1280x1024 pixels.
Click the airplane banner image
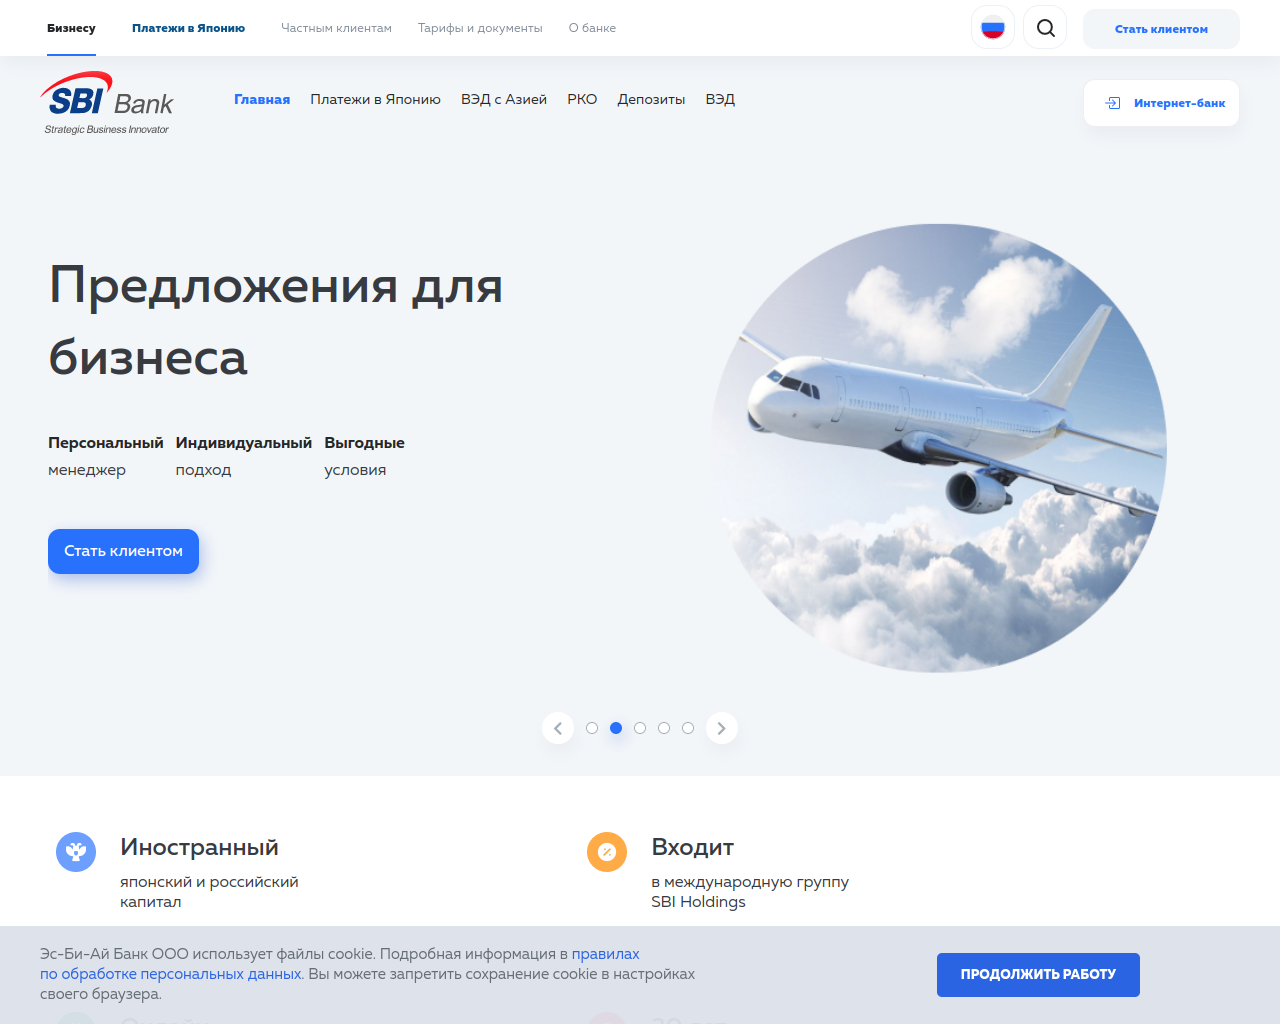click(x=939, y=448)
